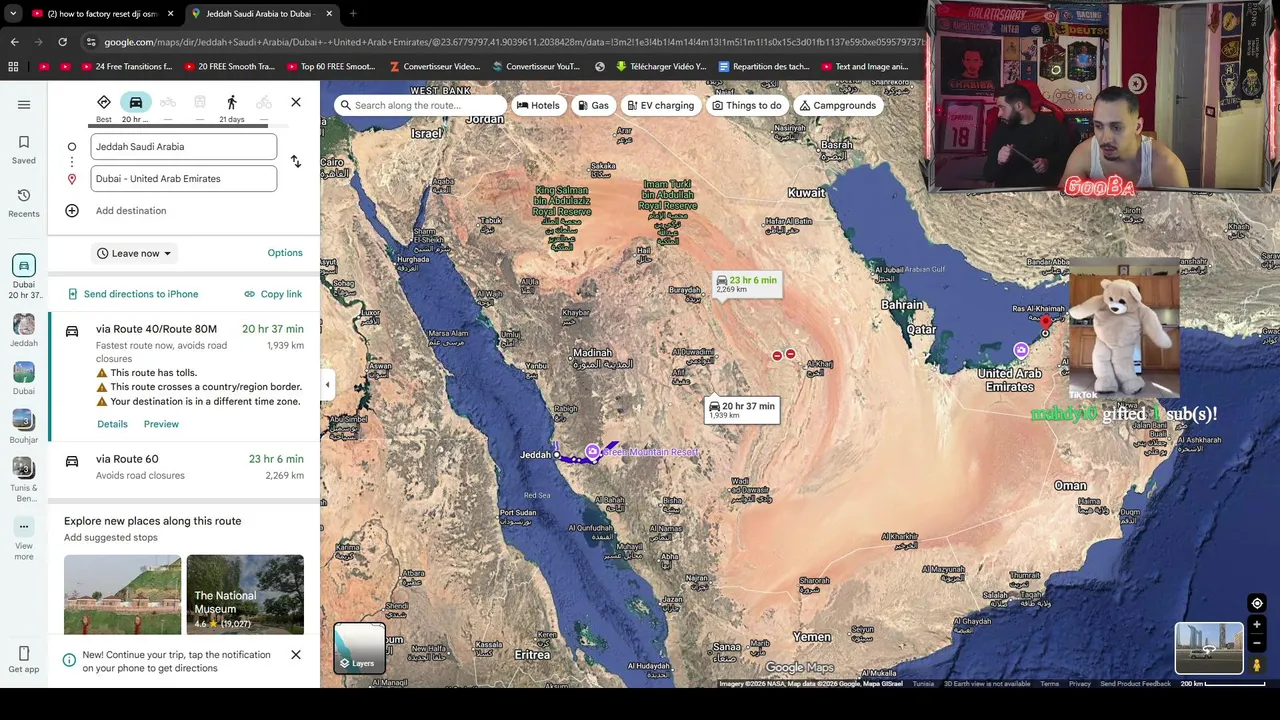Open Jeddah recent place in sidebar
Screen dimensions: 1280x720
24,331
